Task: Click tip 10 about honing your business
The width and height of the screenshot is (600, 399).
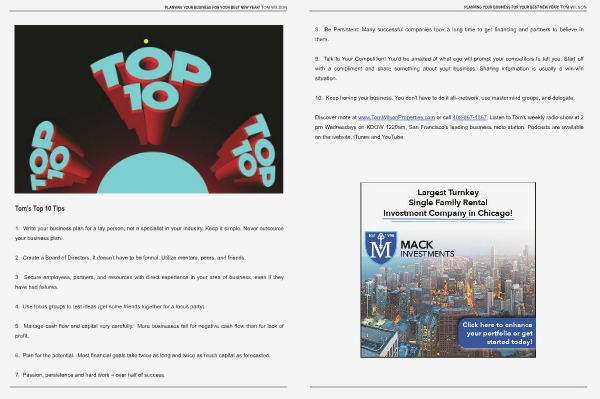Action: click(445, 98)
